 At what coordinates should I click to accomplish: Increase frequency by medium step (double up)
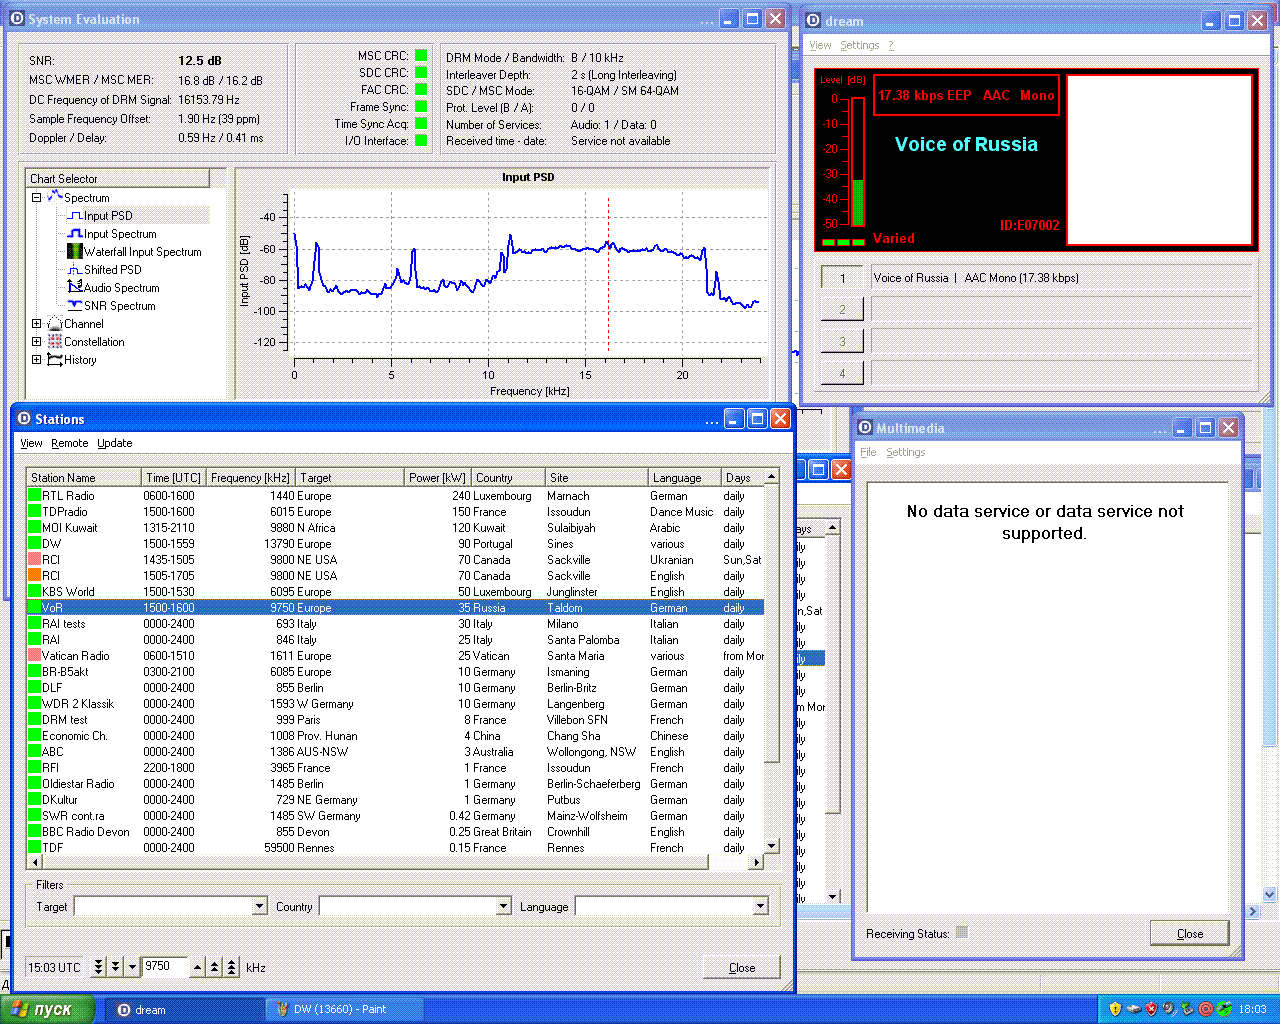[215, 967]
